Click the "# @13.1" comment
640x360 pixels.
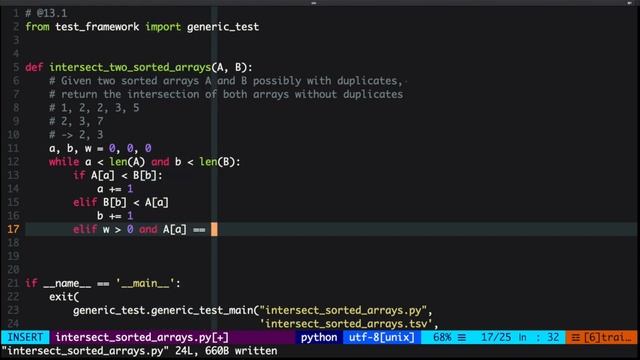pos(46,13)
